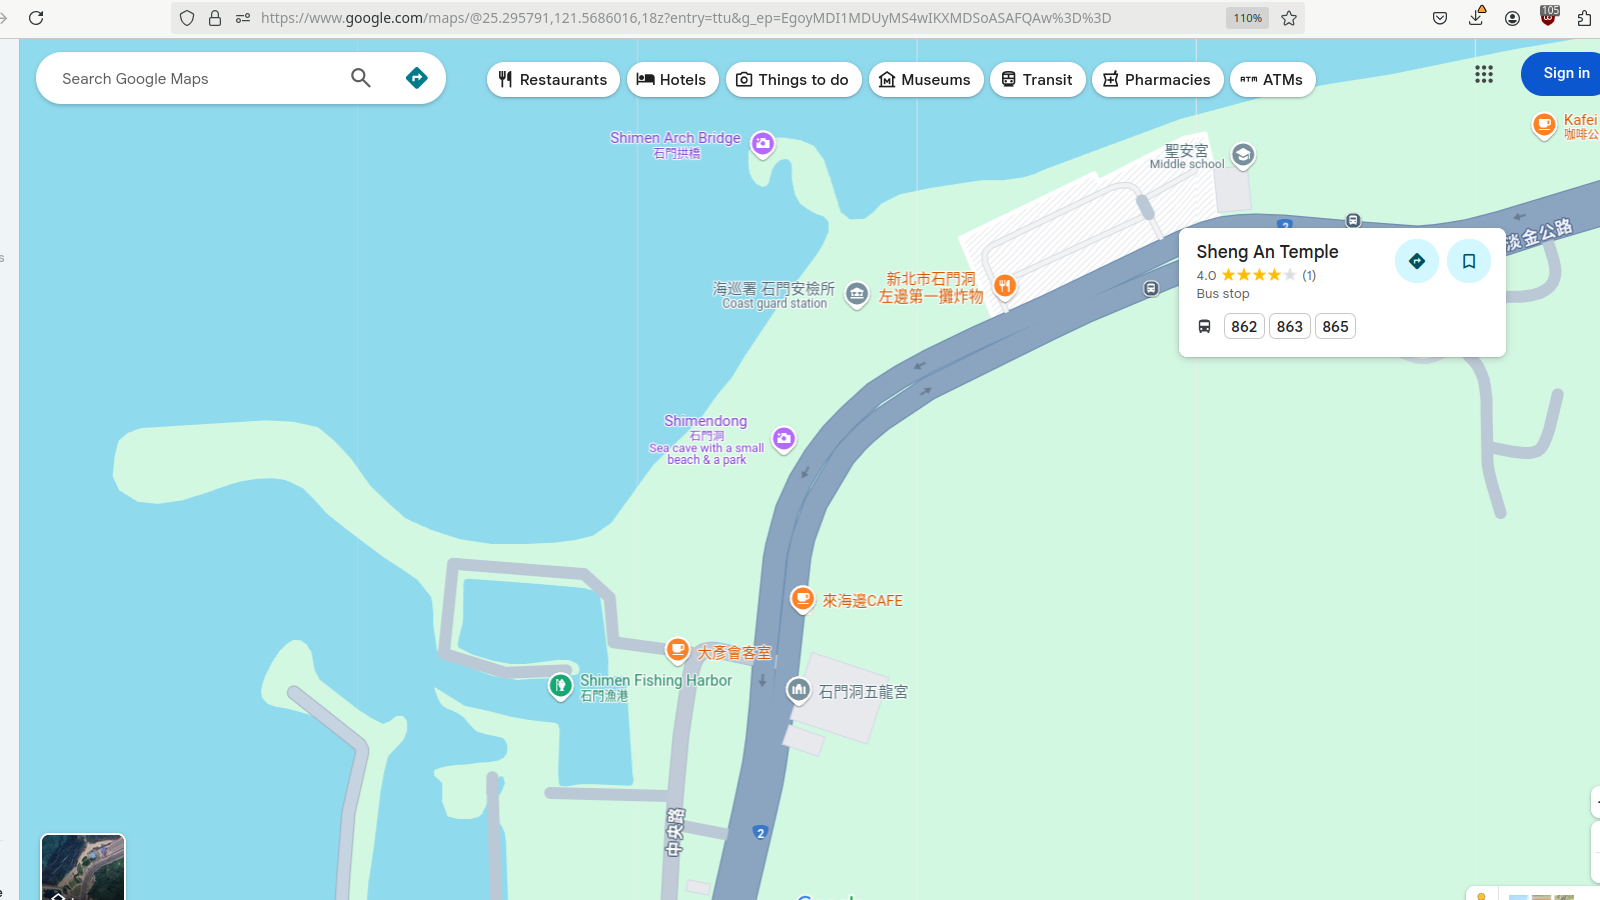The height and width of the screenshot is (900, 1600).
Task: Filter map by Restaurants
Action: pos(553,80)
